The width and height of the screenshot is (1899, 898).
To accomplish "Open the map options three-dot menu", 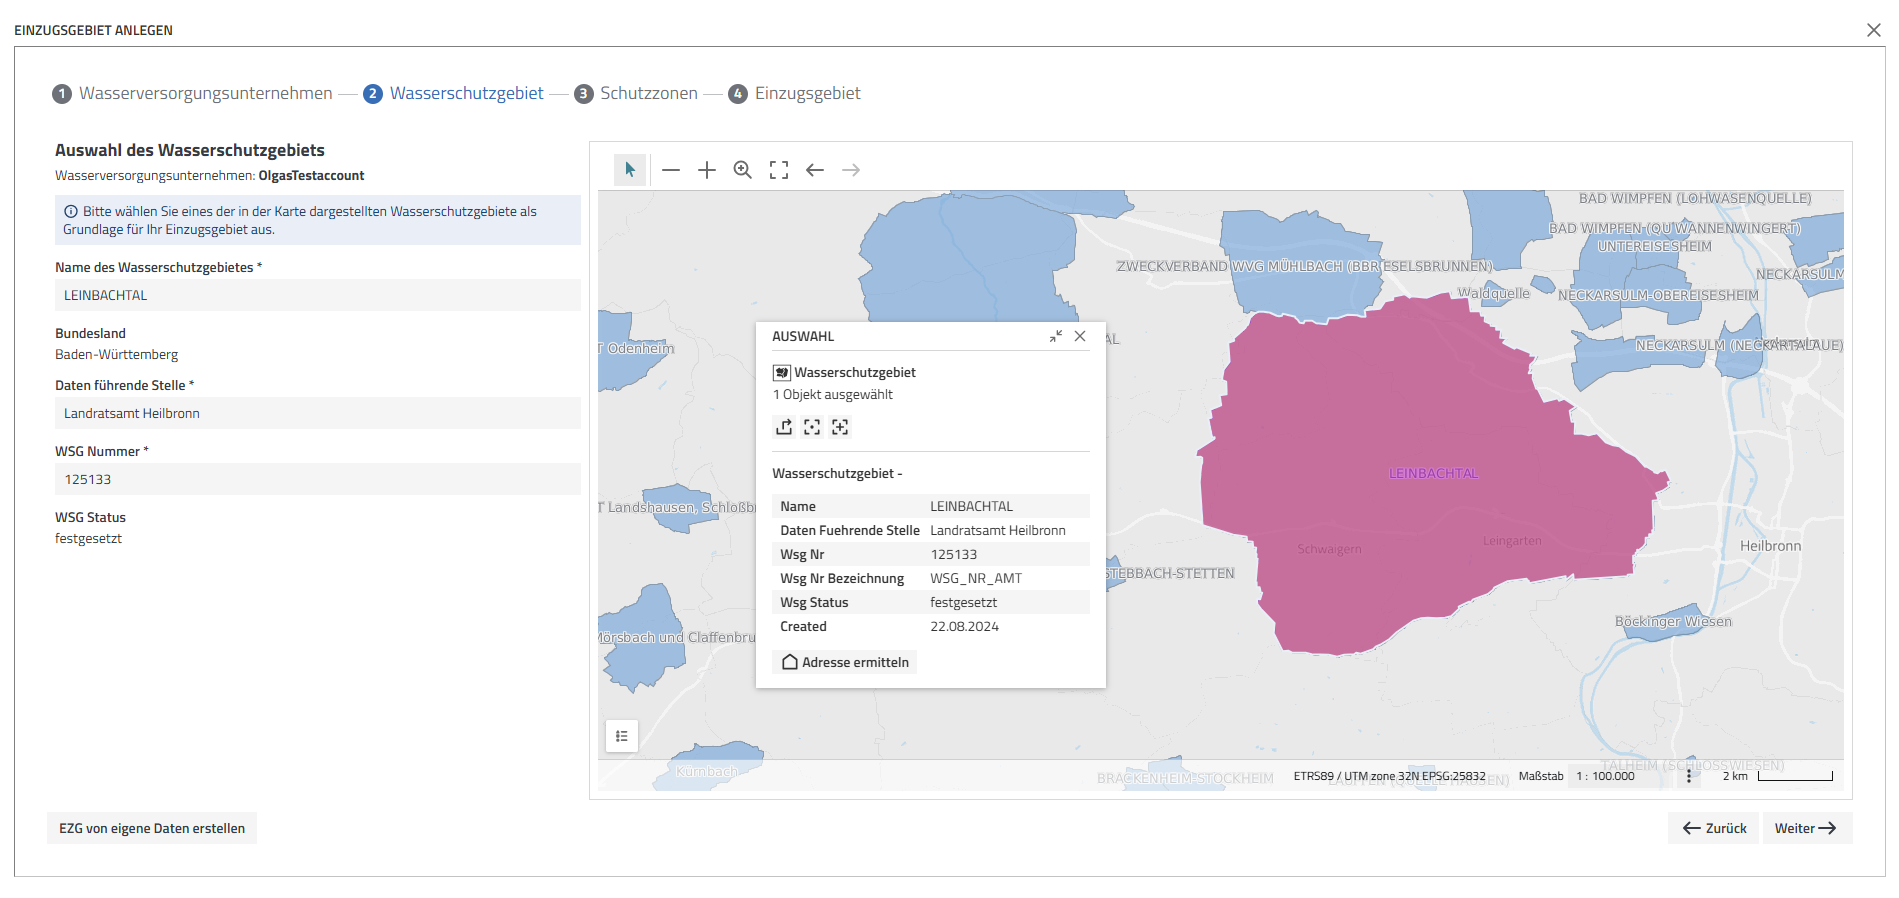I will (1689, 776).
